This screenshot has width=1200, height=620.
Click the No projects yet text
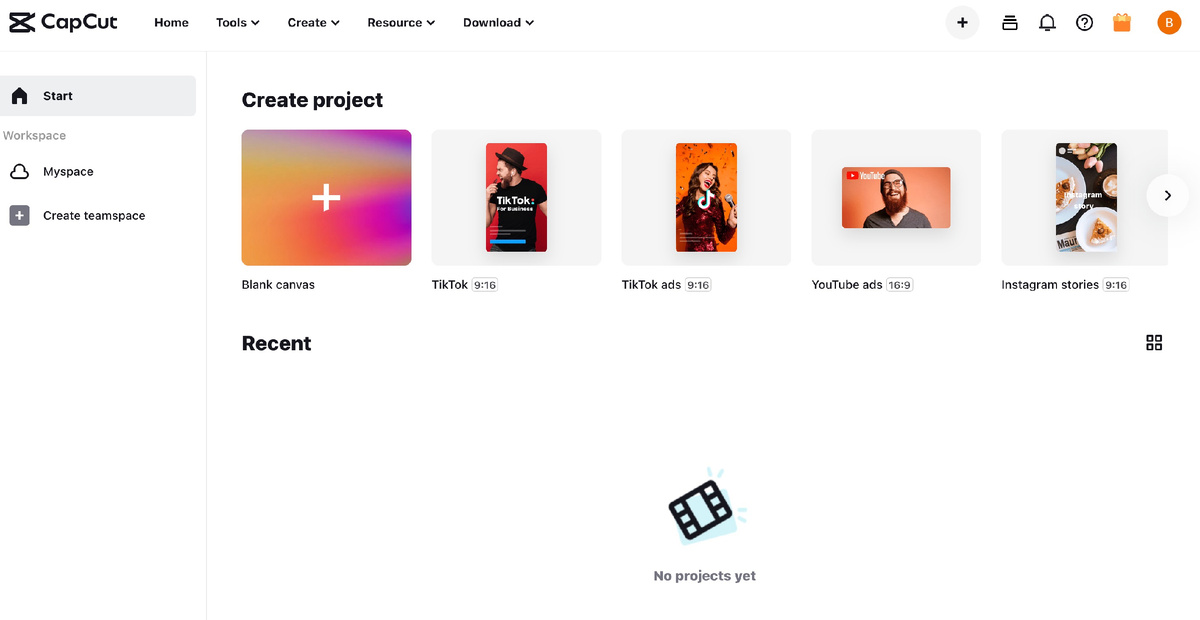tap(705, 576)
